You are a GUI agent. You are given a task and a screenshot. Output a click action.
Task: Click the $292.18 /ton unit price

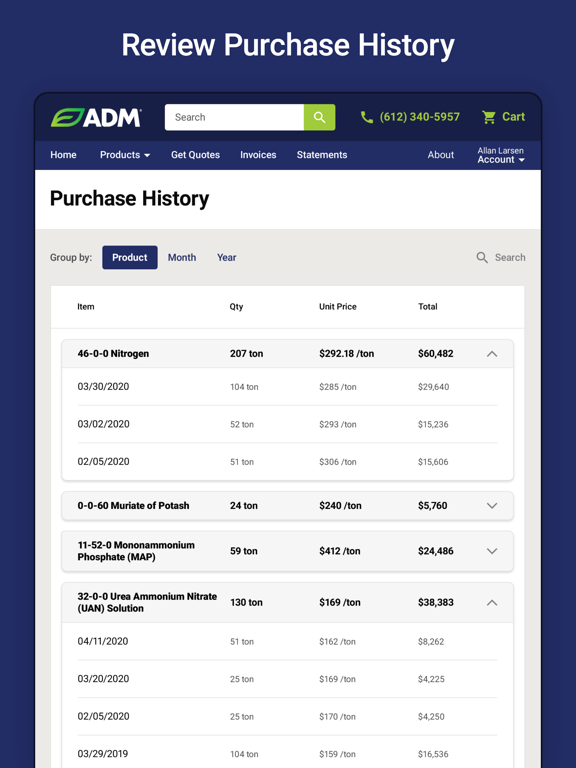(x=346, y=354)
